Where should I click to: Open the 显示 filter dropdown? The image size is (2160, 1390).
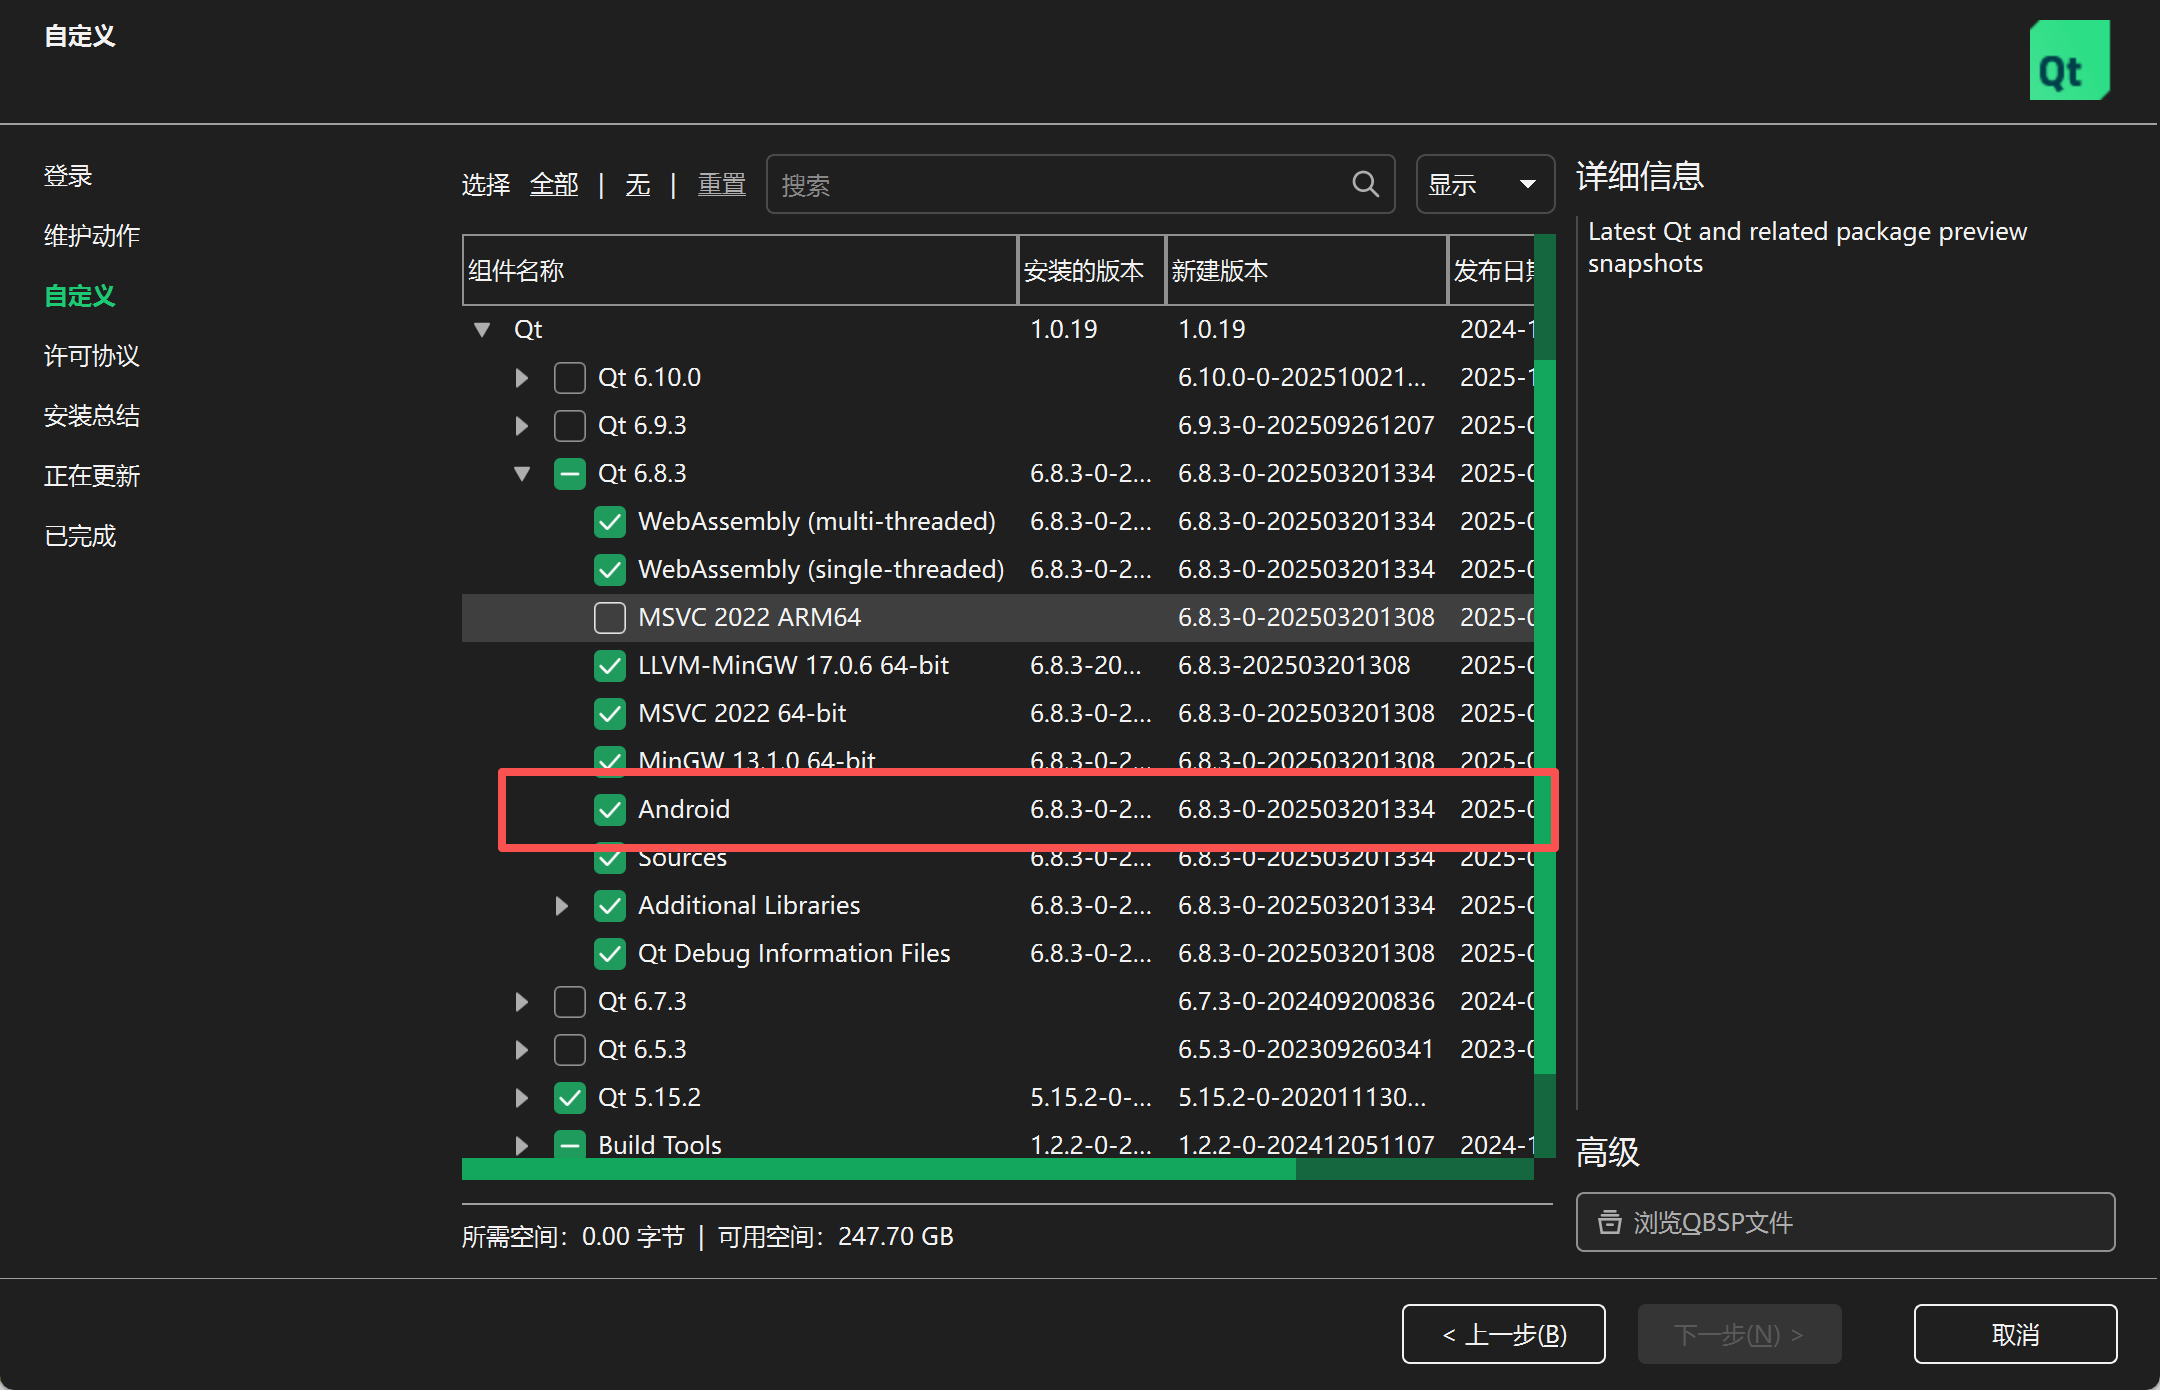(1484, 184)
